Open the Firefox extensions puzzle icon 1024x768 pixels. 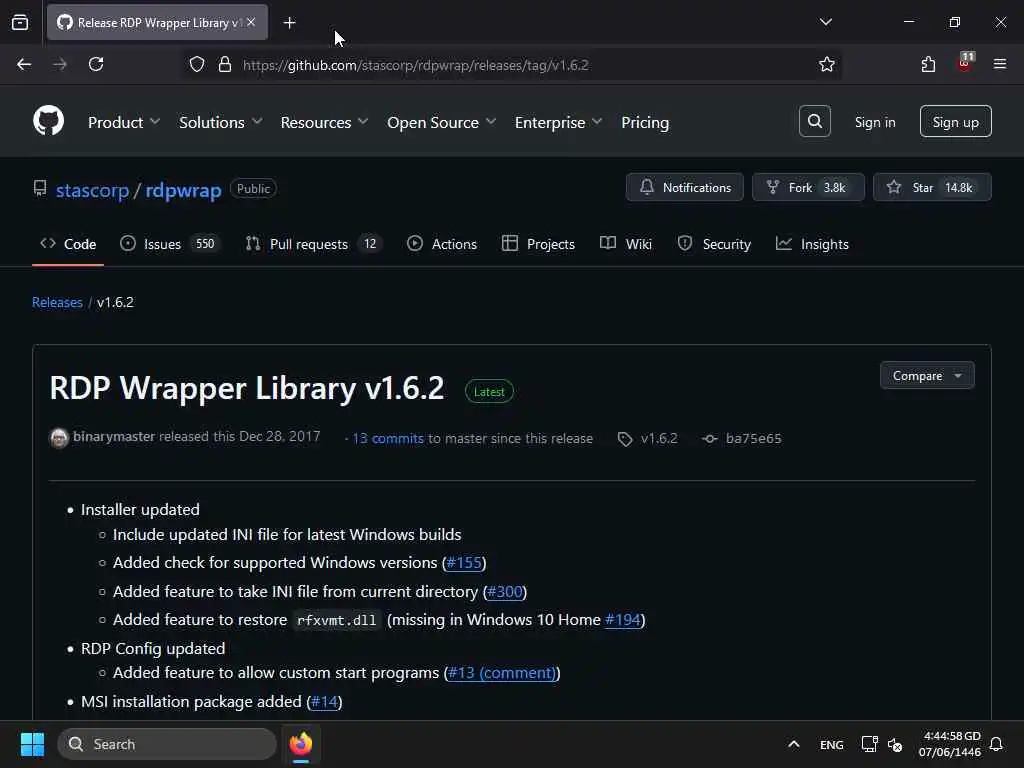[x=928, y=64]
